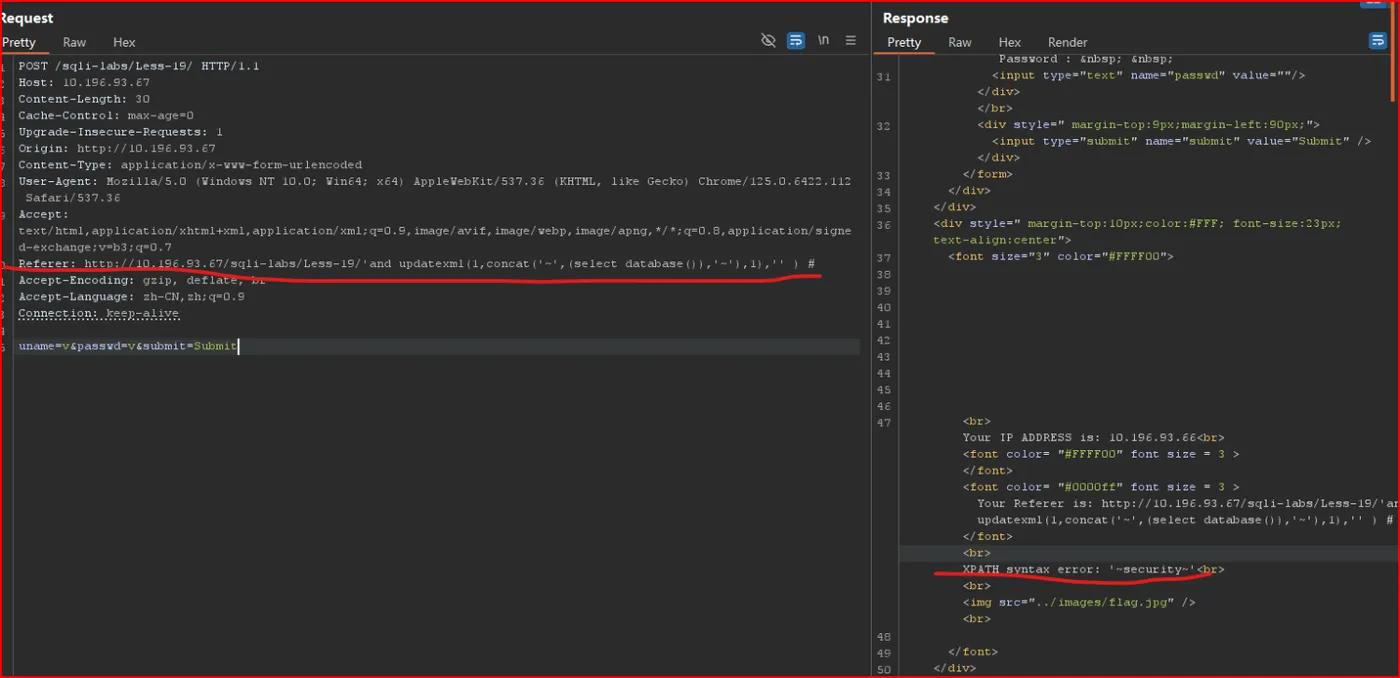
Task: Click the input name="passwd" response line
Action: tap(1148, 75)
